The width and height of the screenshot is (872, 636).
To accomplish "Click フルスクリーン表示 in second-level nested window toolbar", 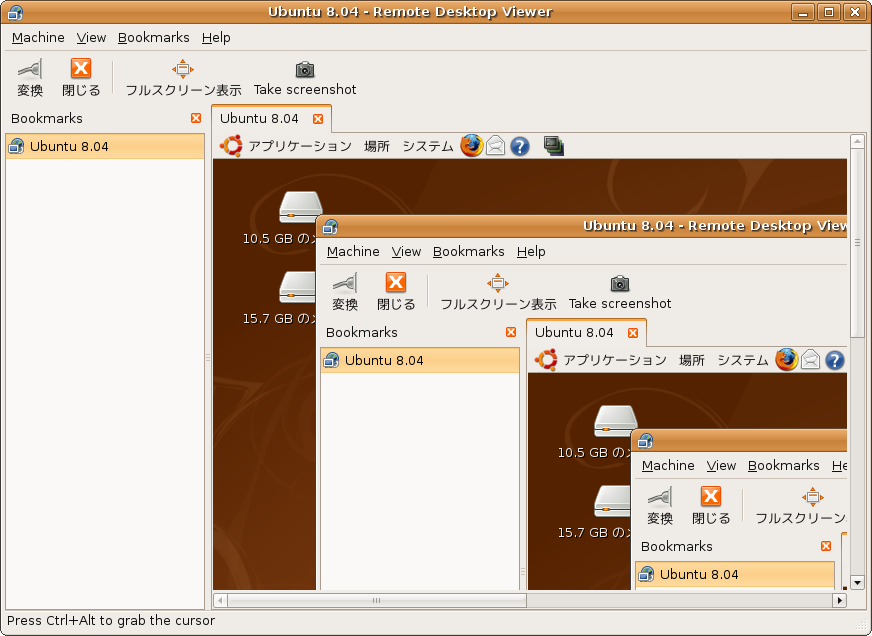I will [x=498, y=293].
